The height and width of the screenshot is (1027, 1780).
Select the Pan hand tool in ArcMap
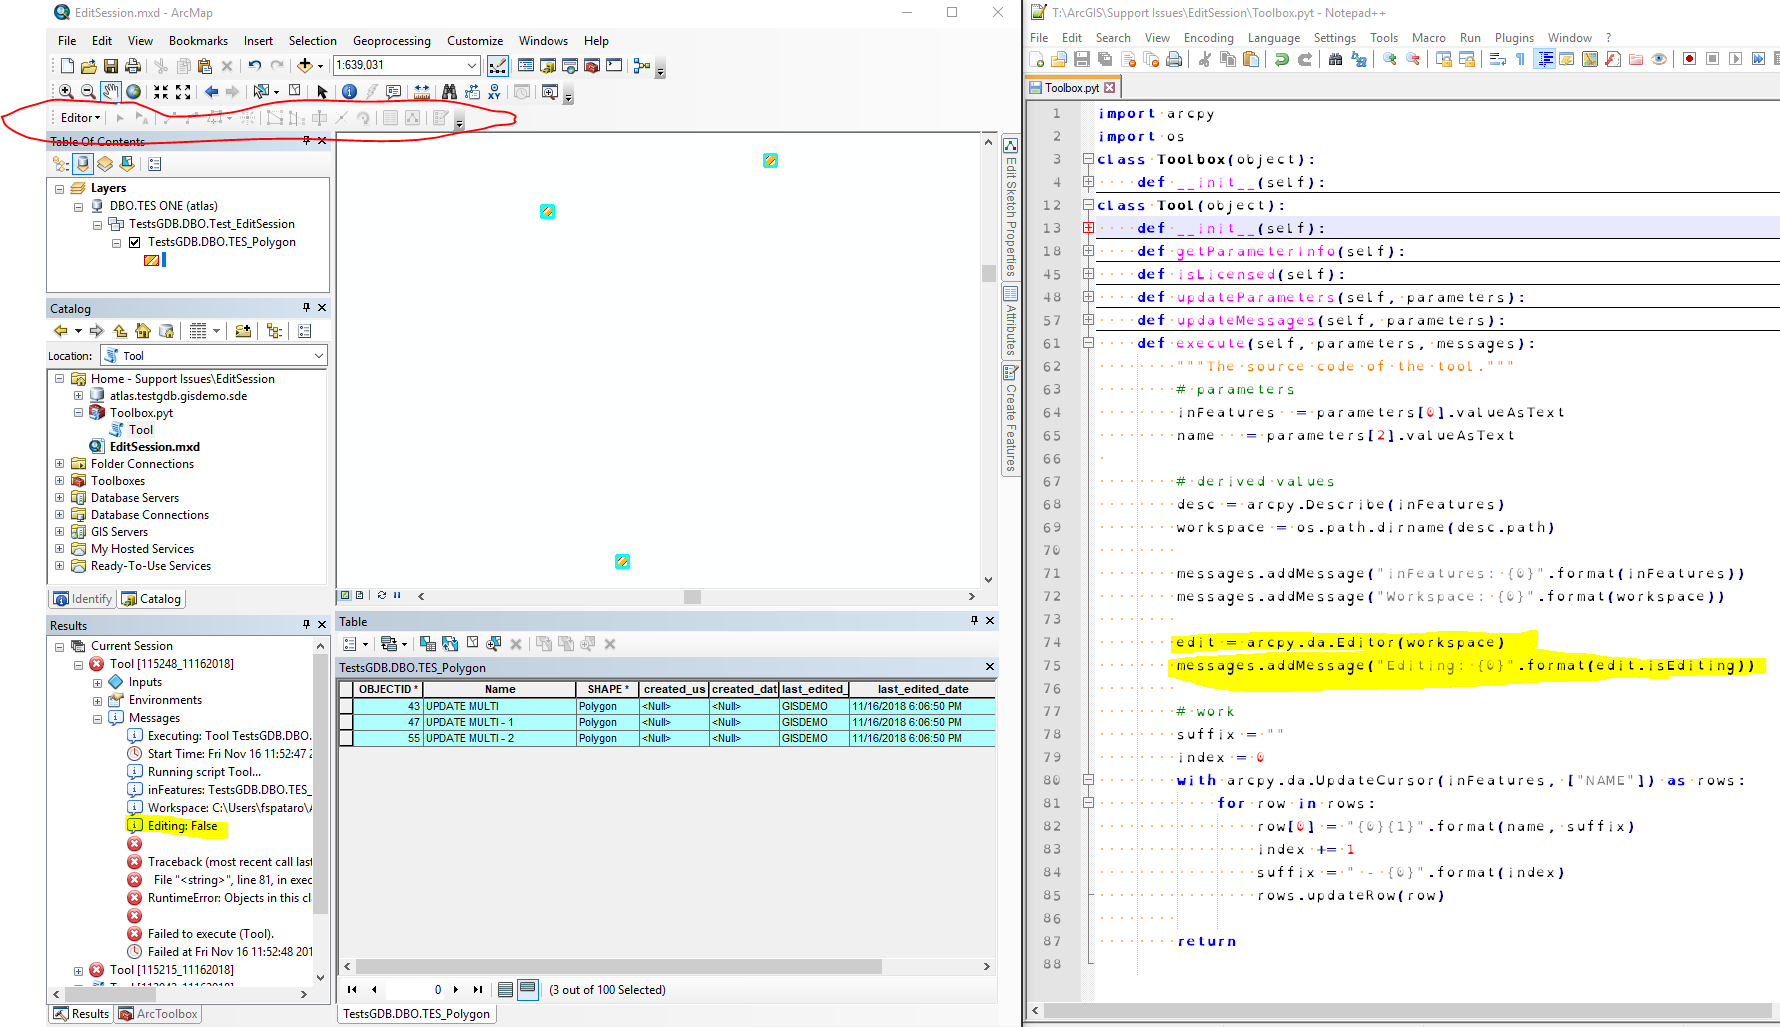[111, 92]
